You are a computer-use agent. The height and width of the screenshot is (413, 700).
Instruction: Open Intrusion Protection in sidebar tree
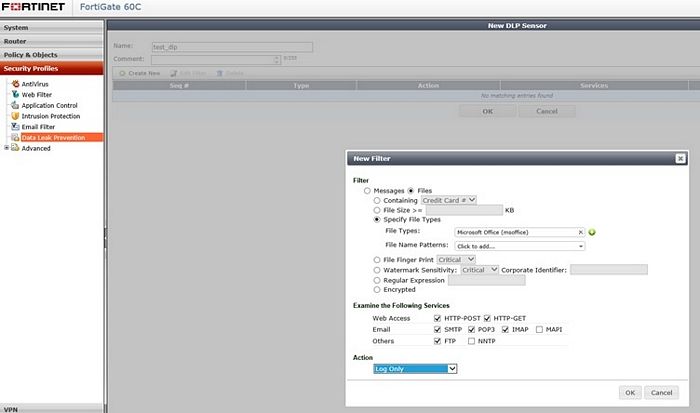[51, 116]
